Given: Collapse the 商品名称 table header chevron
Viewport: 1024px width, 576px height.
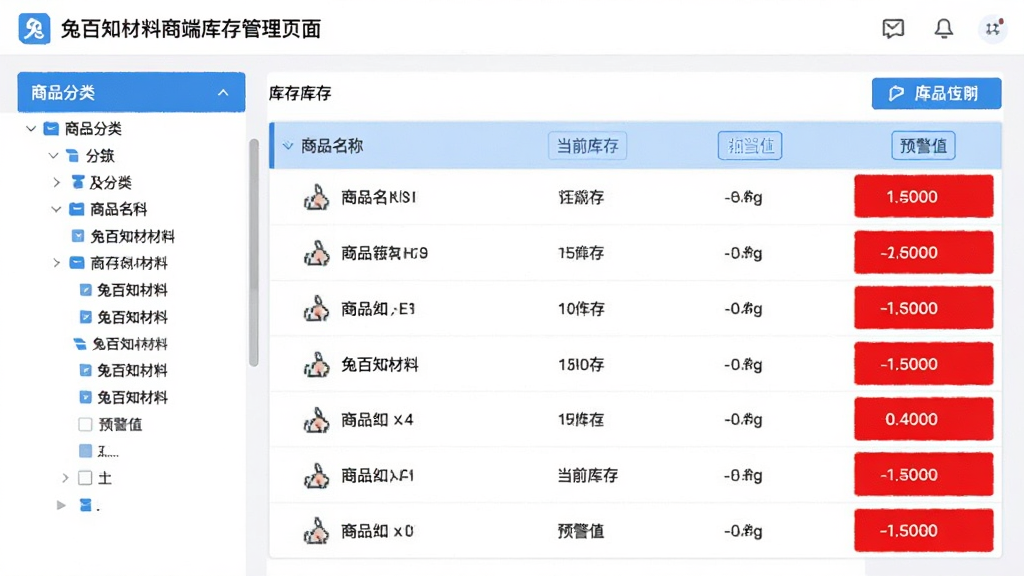Looking at the screenshot, I should pyautogui.click(x=288, y=146).
